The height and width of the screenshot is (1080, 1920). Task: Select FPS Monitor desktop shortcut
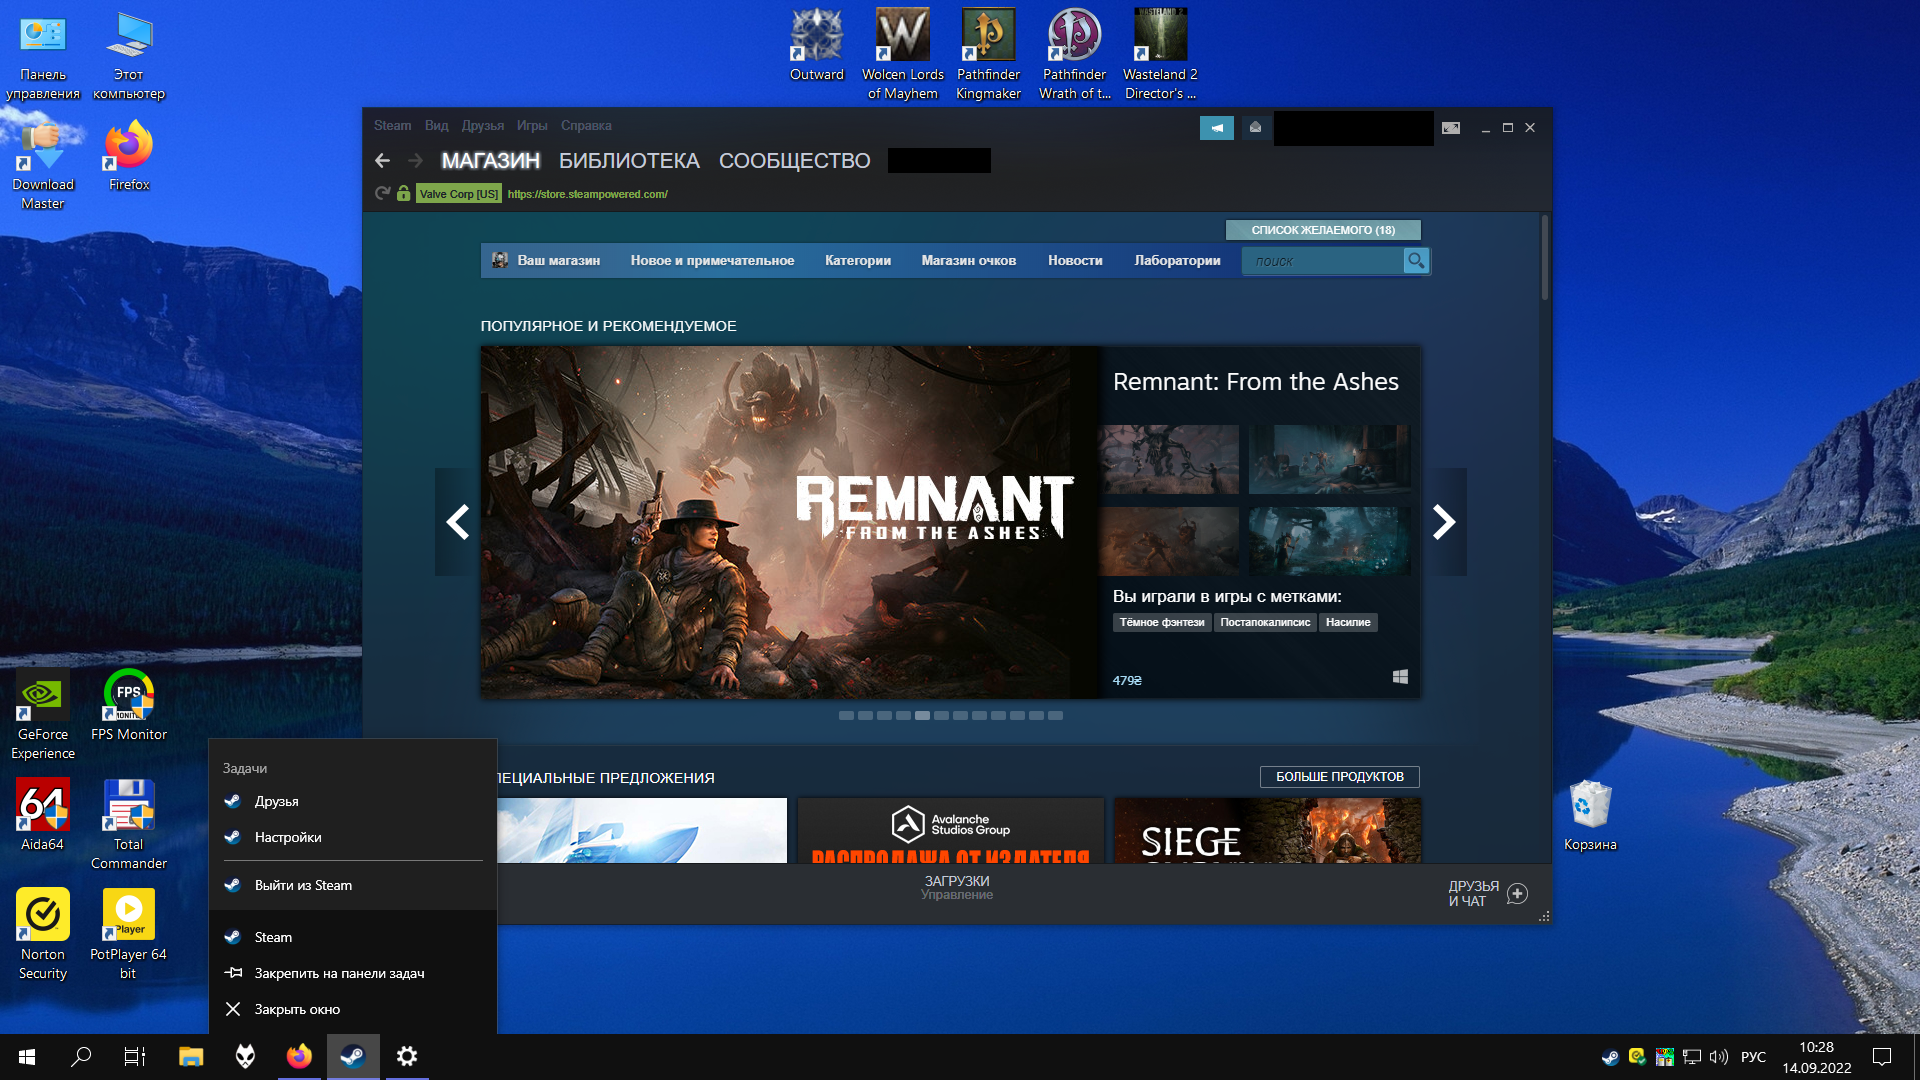click(x=129, y=706)
